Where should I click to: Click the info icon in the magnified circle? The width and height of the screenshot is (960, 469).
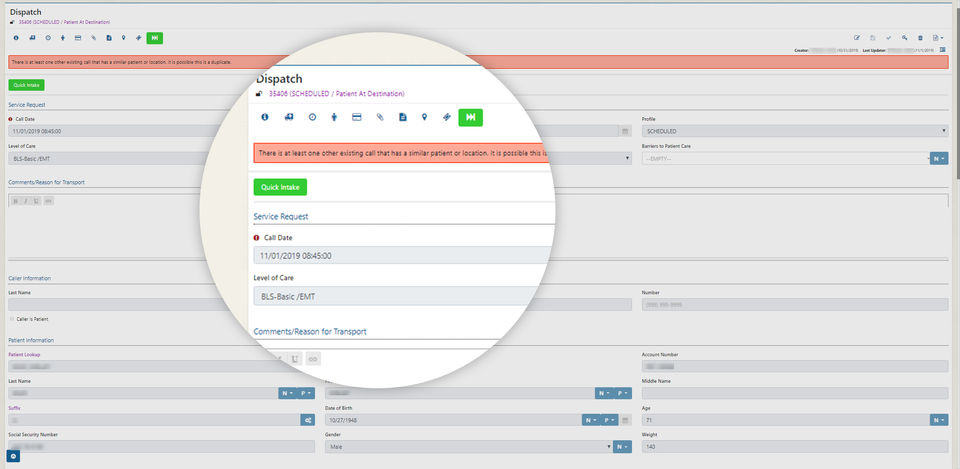[265, 117]
